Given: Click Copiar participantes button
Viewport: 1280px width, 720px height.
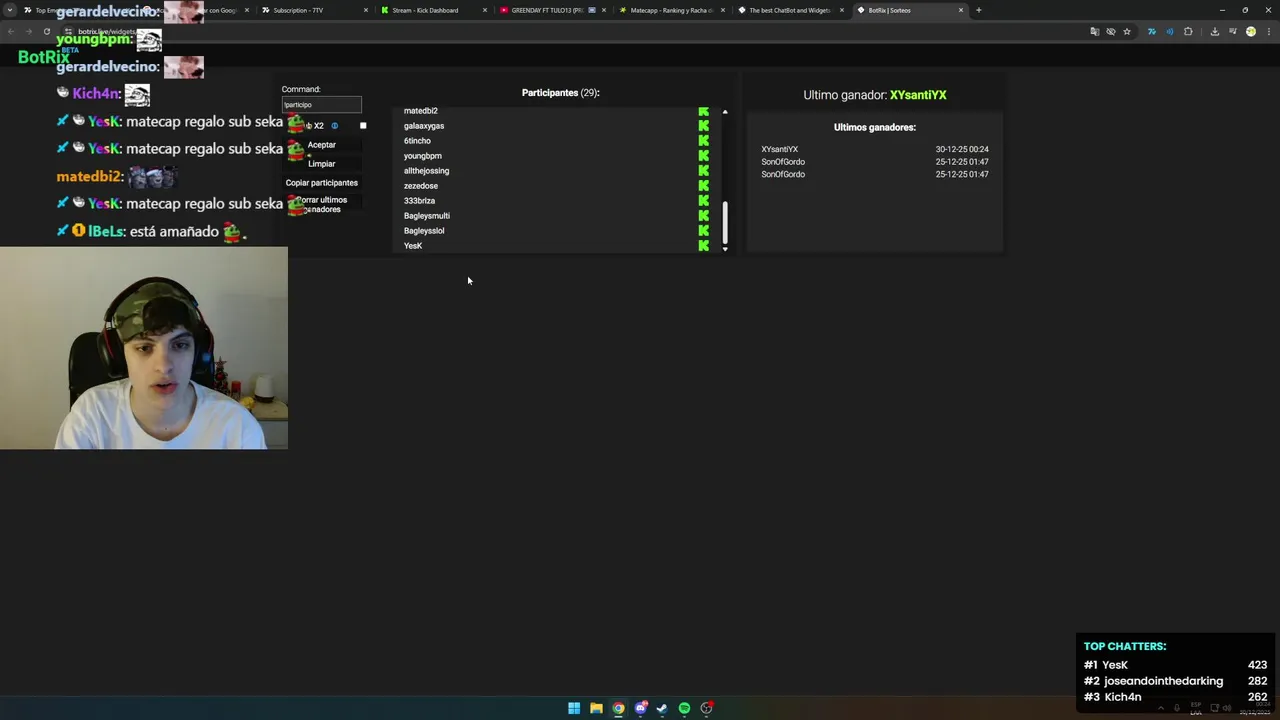Looking at the screenshot, I should (322, 183).
